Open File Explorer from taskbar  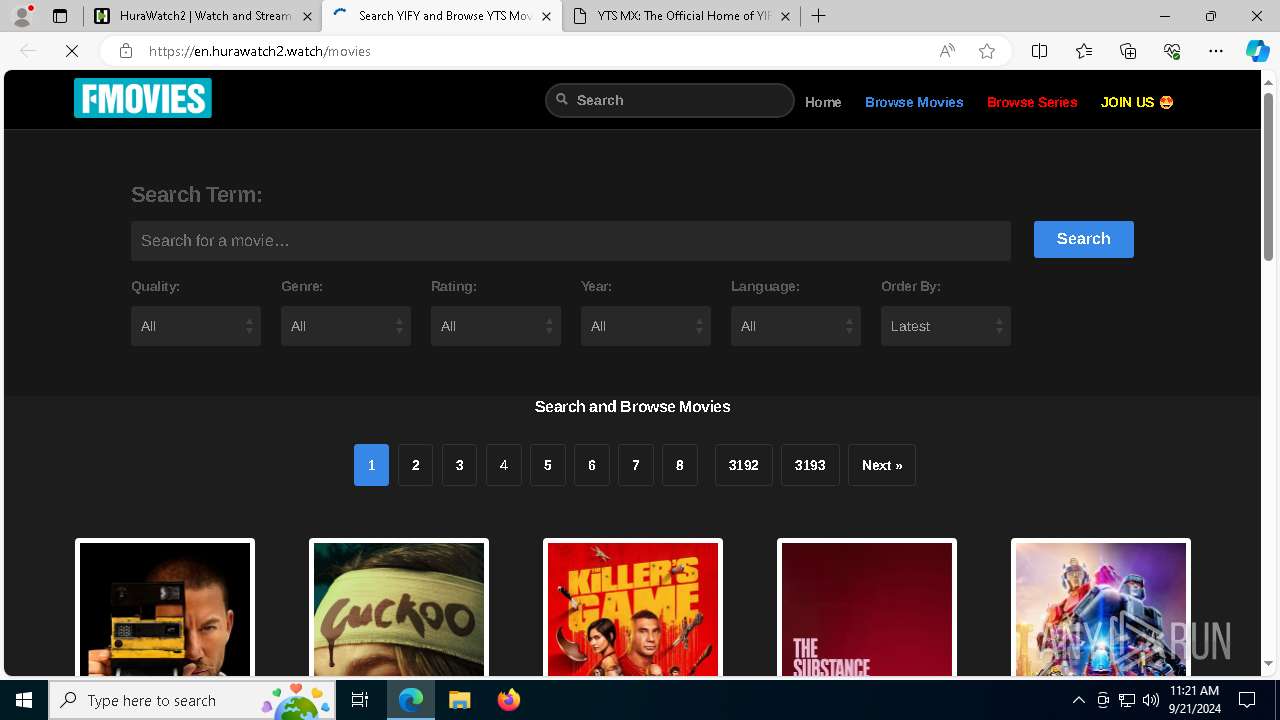tap(459, 700)
